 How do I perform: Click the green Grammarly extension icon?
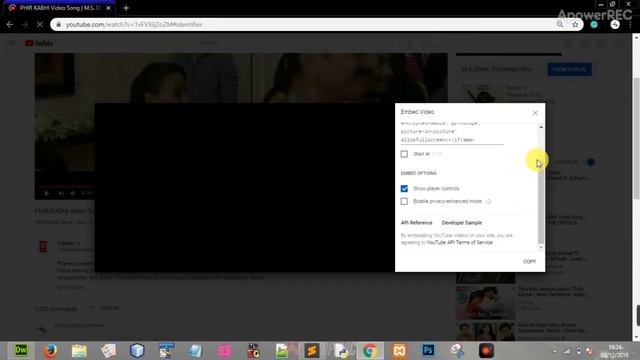[x=594, y=24]
